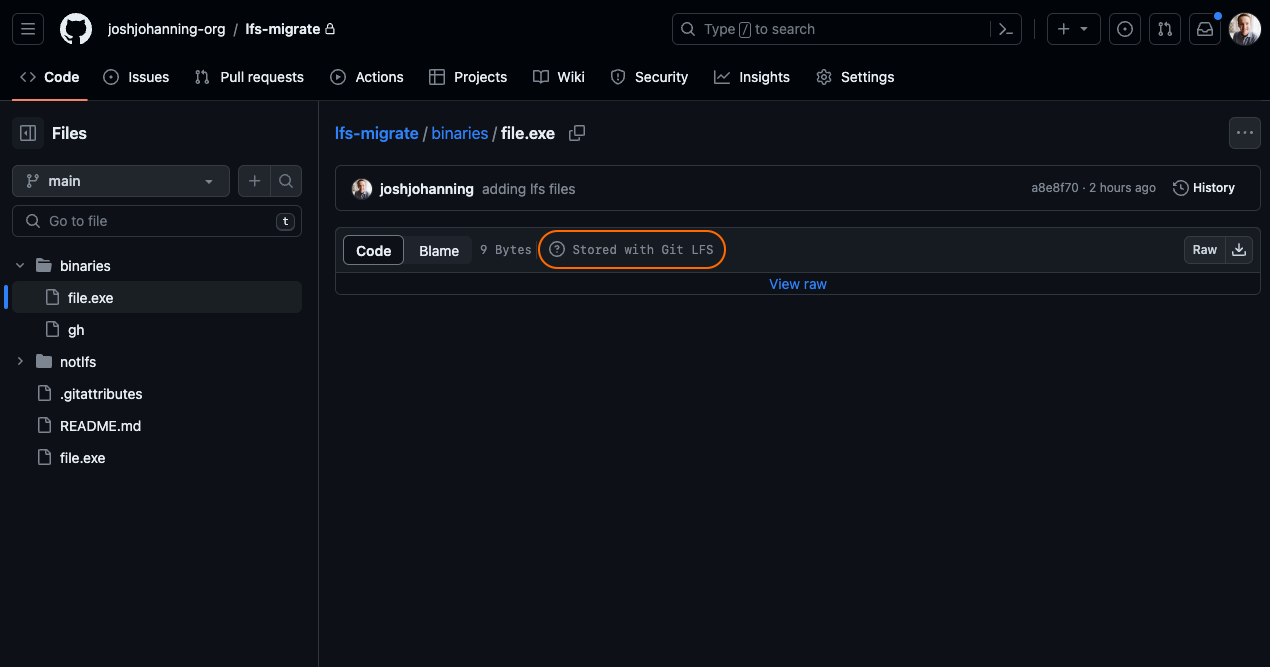1270x667 pixels.
Task: Open commit History
Action: tap(1204, 188)
